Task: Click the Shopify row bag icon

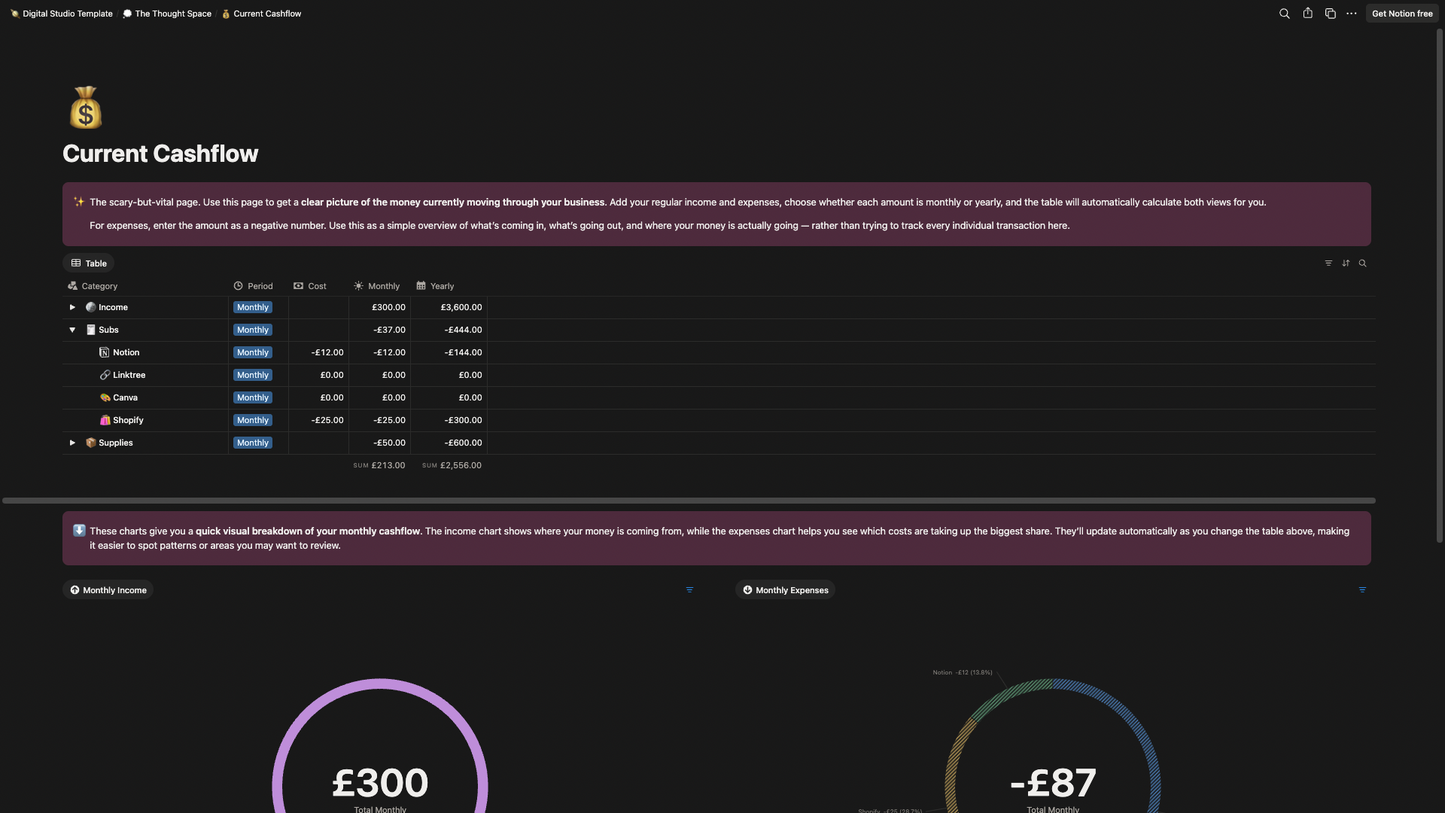Action: pos(104,420)
